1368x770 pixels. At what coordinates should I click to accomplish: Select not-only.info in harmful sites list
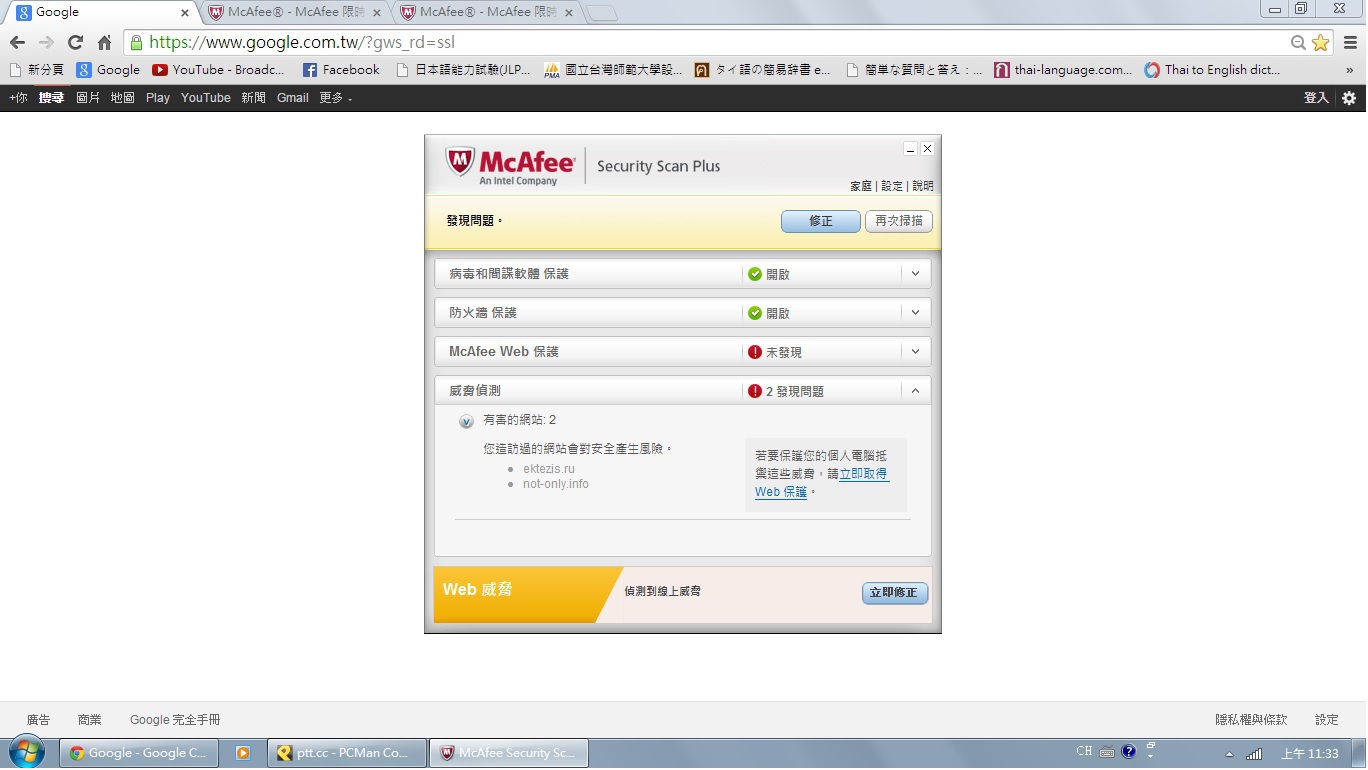(556, 484)
